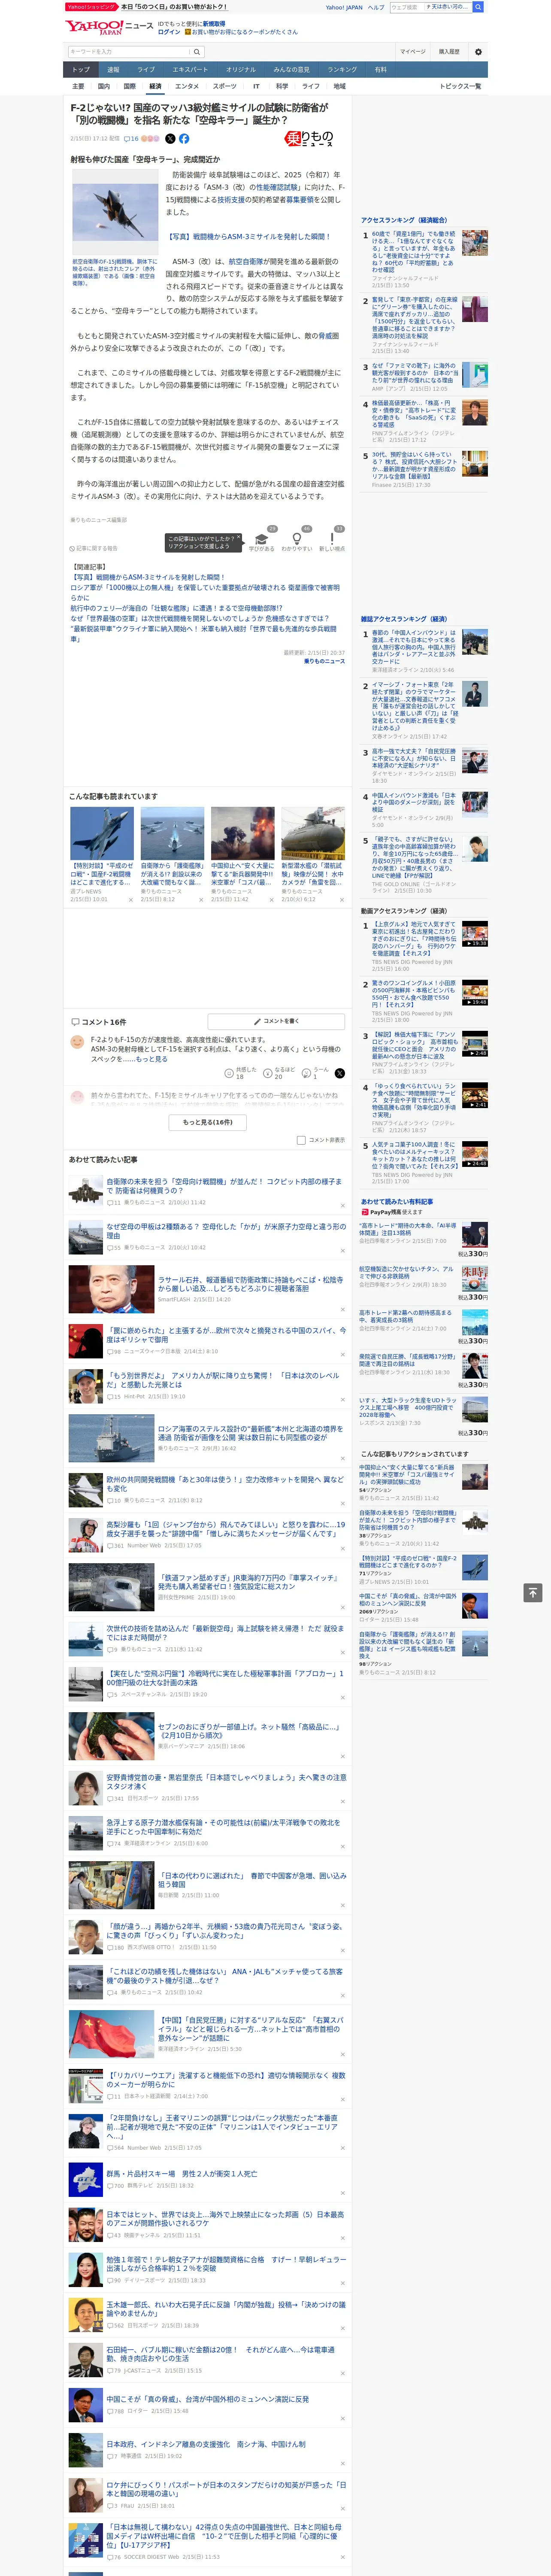Click ヘルプ link in top bar
Screen dimensions: 551x2576
(x=376, y=7)
